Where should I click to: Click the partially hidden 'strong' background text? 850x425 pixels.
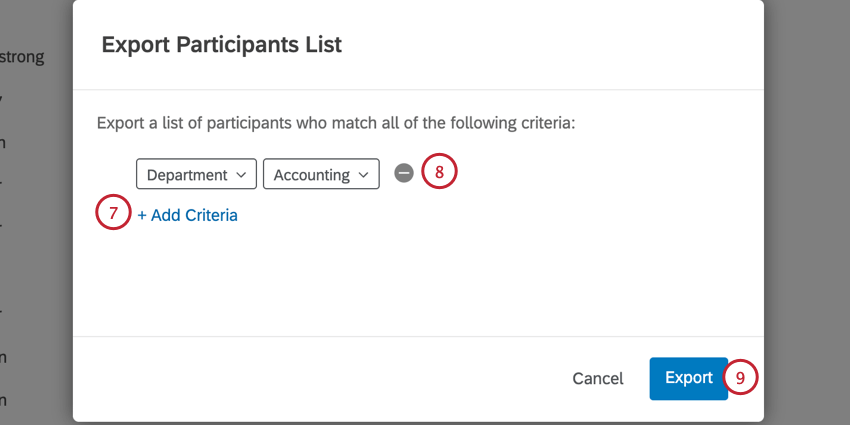tap(22, 57)
